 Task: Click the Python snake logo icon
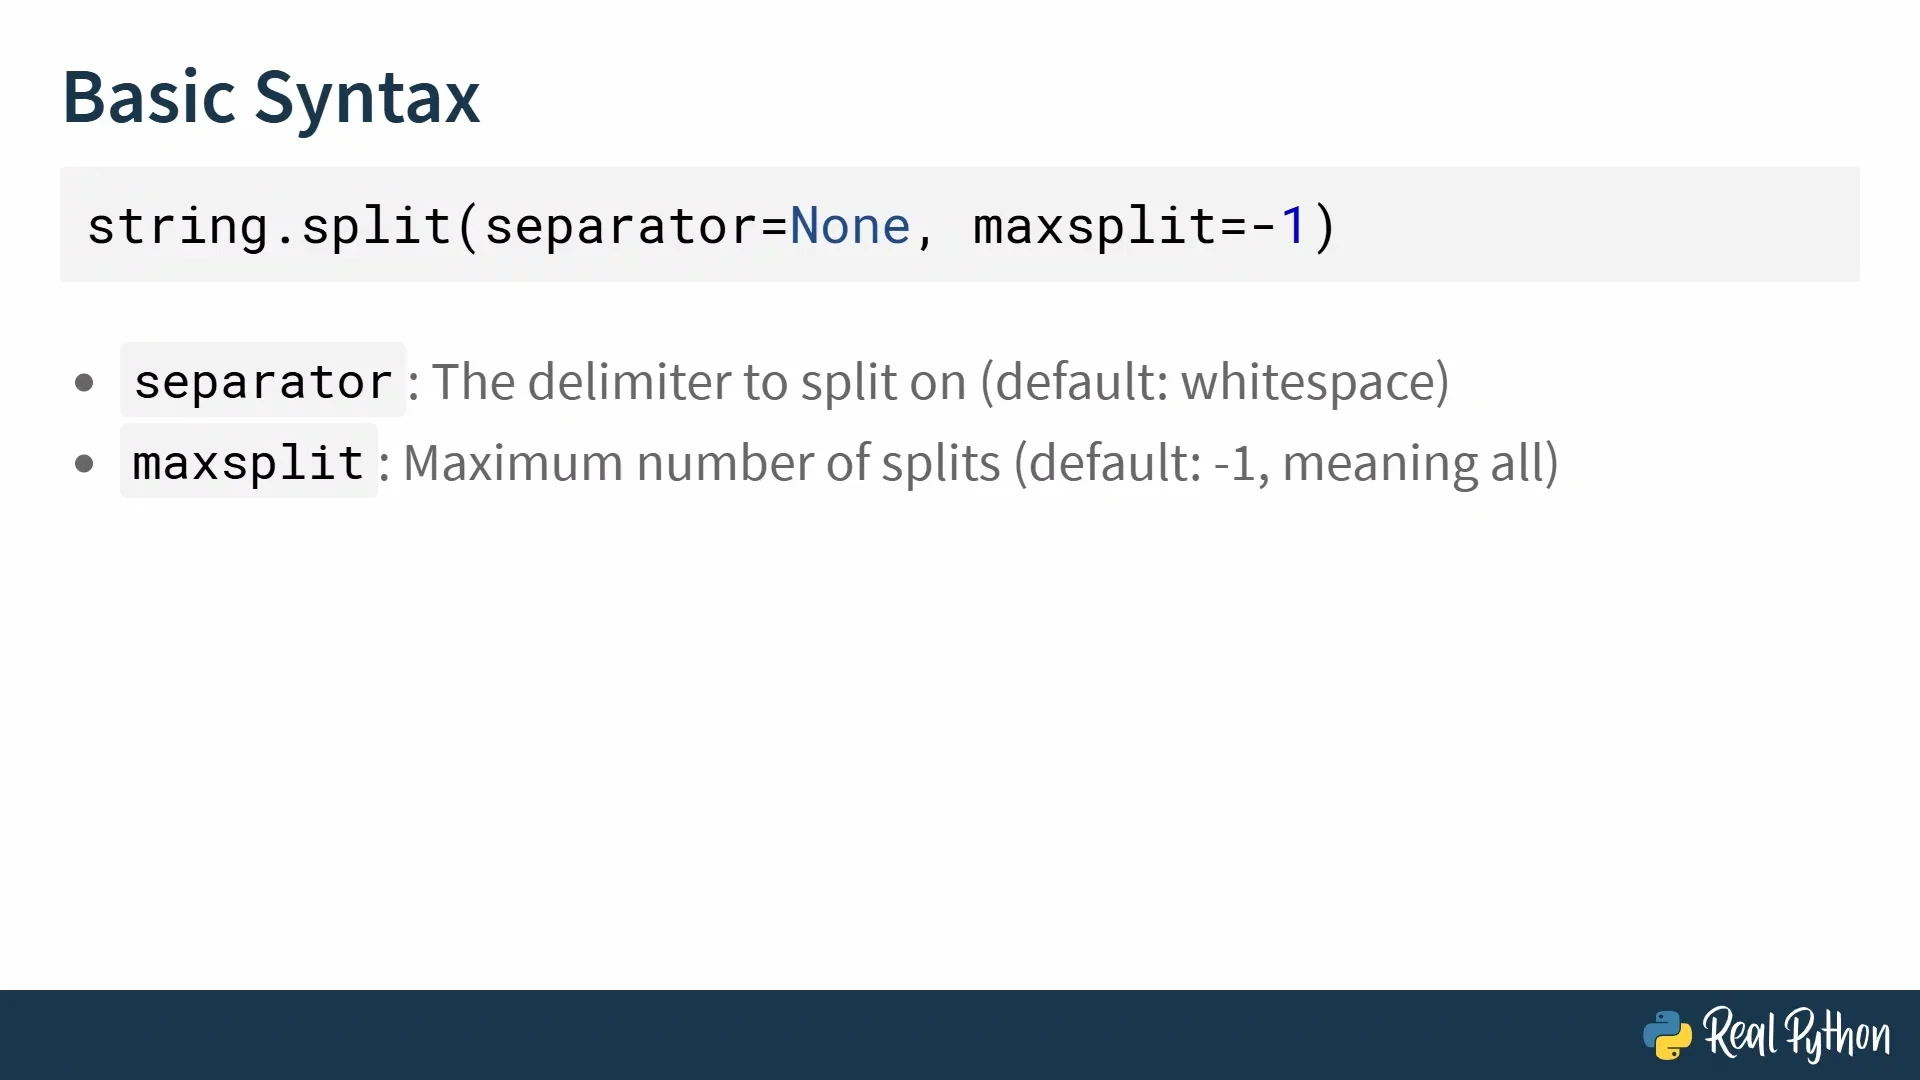(1667, 1035)
